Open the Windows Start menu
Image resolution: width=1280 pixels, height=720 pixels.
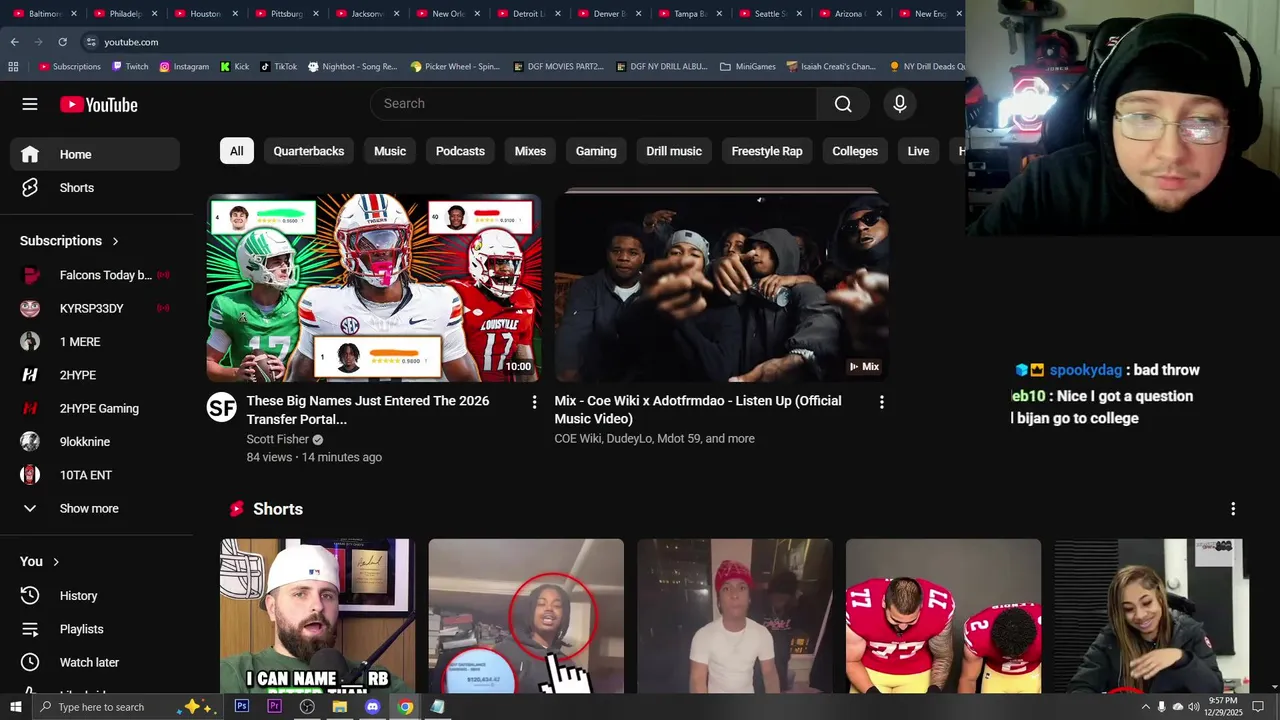click(14, 707)
